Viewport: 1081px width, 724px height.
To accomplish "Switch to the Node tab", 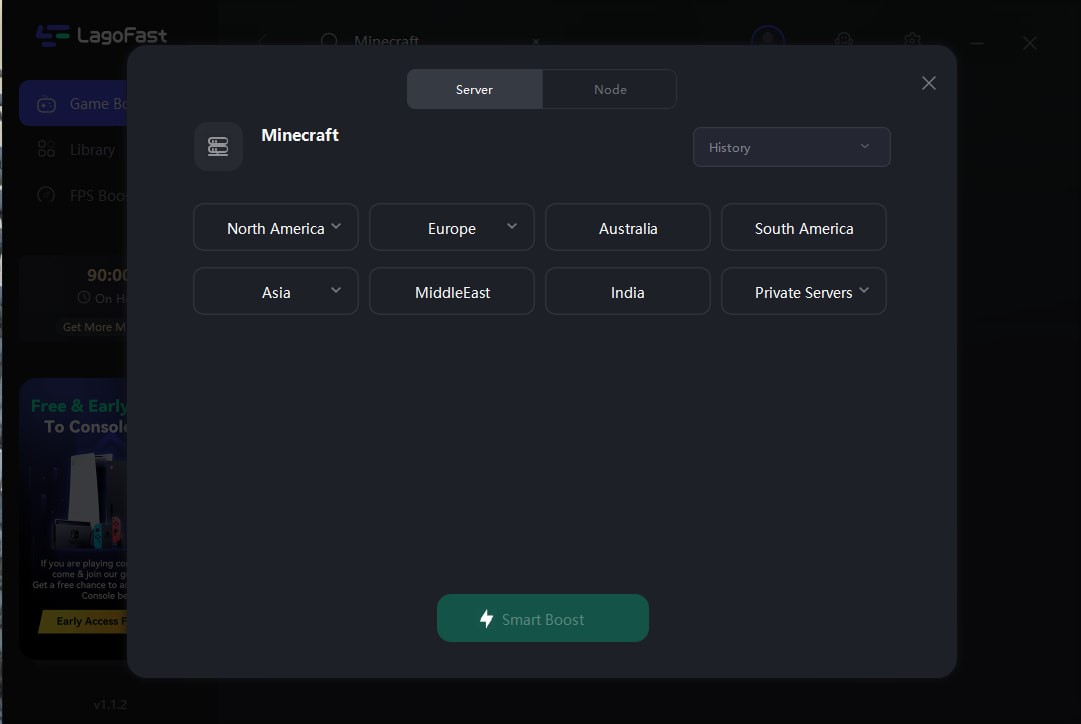I will tap(610, 89).
